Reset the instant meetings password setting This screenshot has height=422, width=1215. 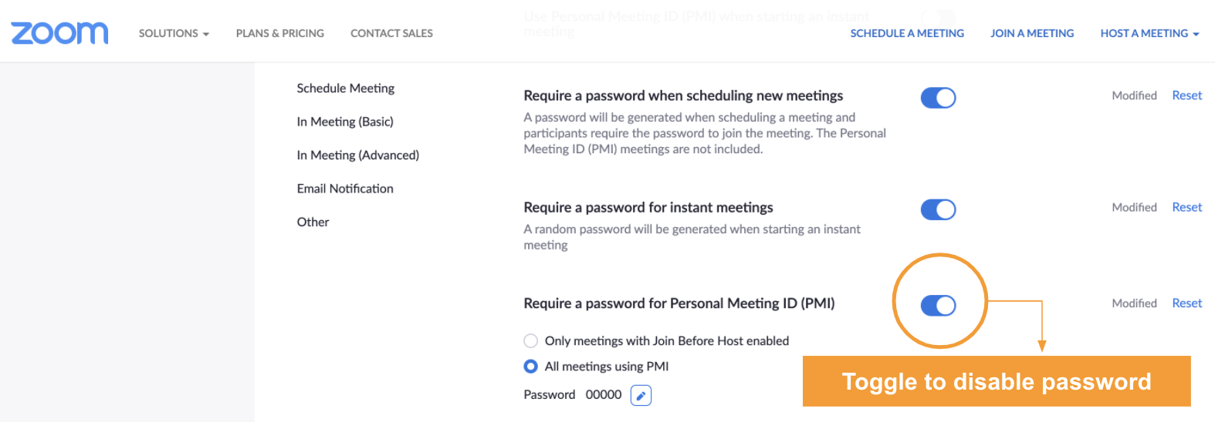pyautogui.click(x=1187, y=207)
